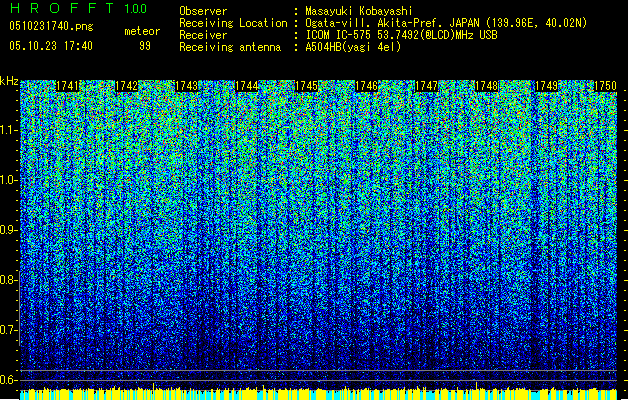This screenshot has height=400, width=629.
Task: Click the date 05.10.23 17:40
Action: click(x=51, y=46)
